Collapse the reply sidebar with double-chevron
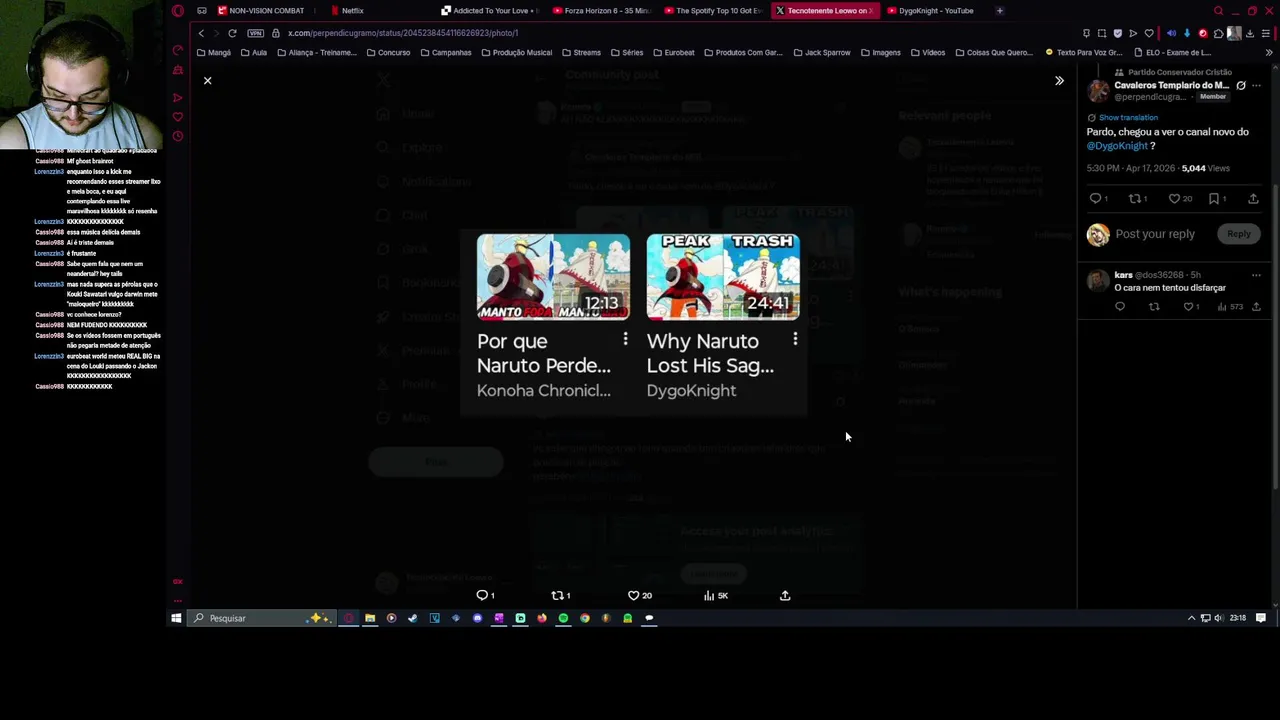Viewport: 1280px width, 720px height. coord(1059,80)
